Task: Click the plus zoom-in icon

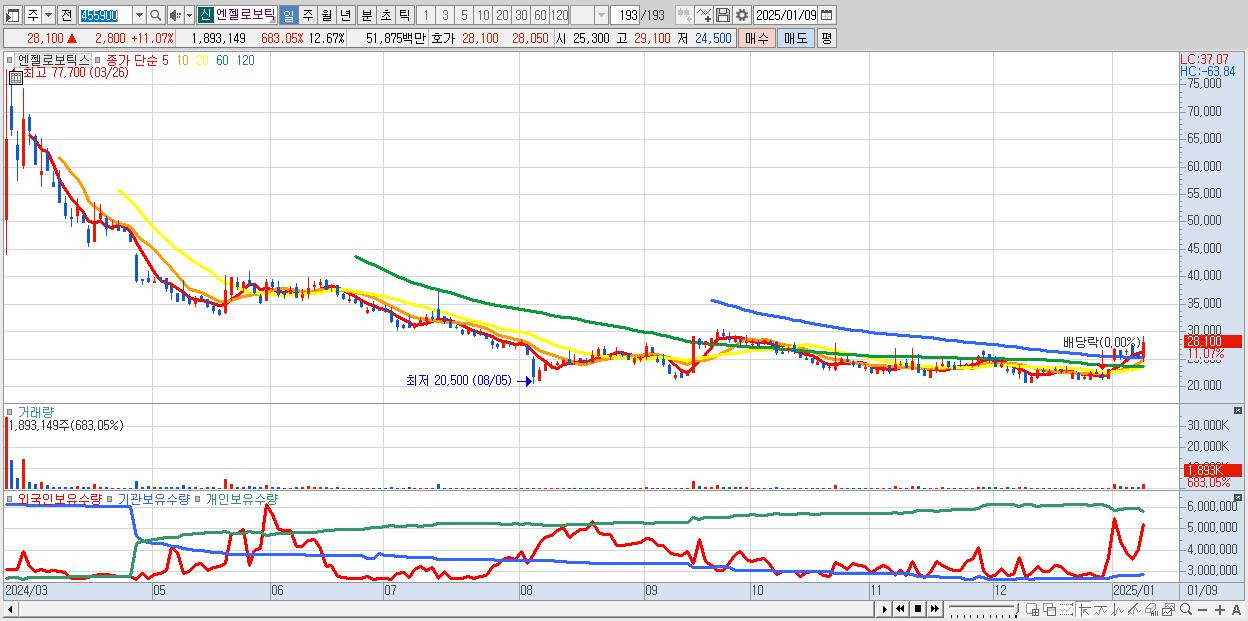Action: point(1220,609)
